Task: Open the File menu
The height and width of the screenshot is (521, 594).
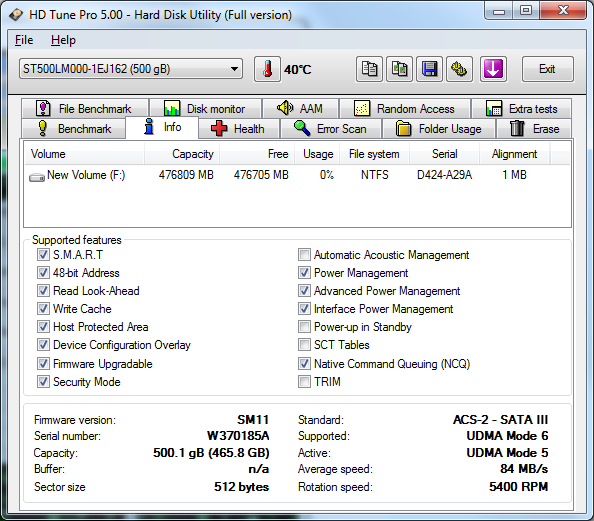Action: 24,40
